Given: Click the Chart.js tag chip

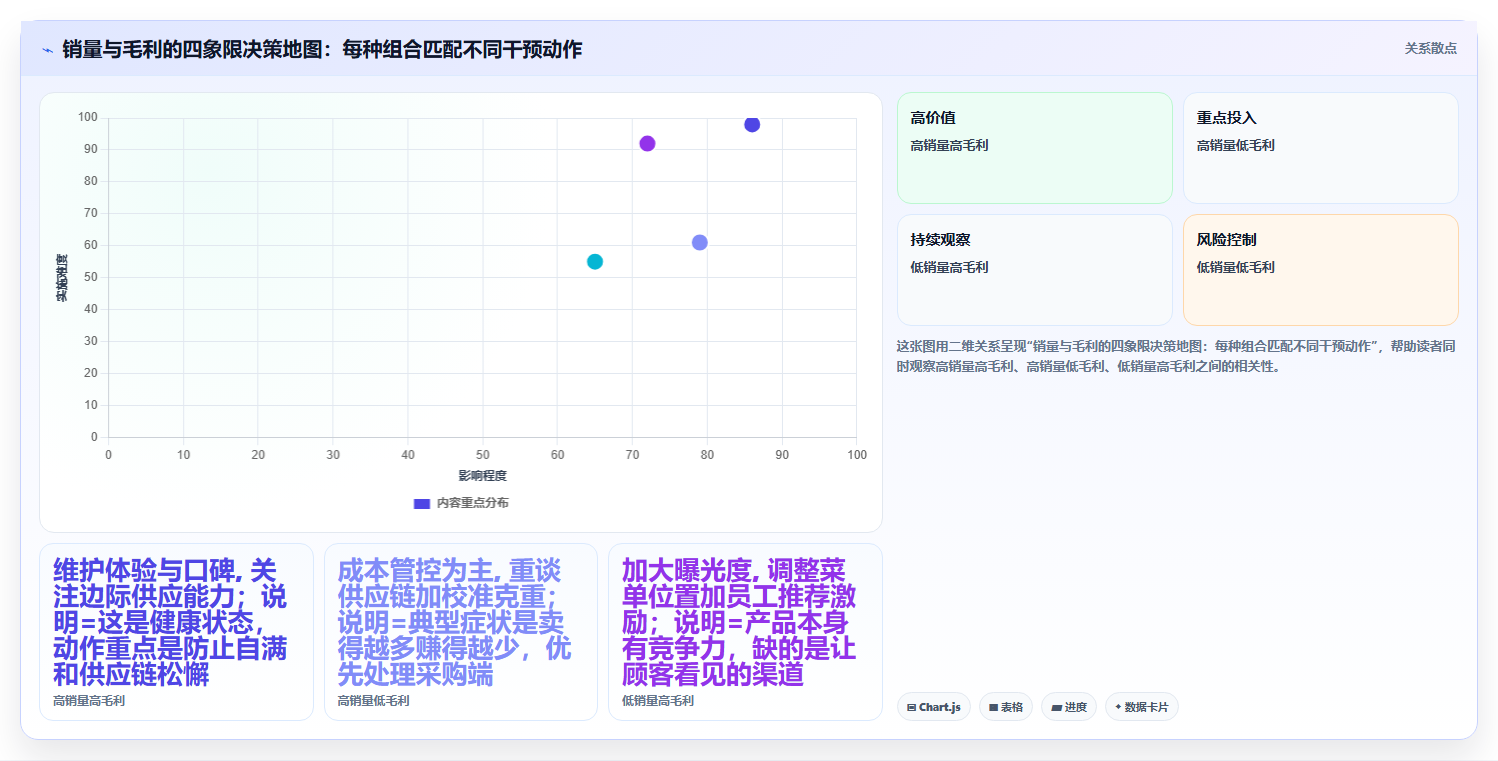Looking at the screenshot, I should click(x=933, y=707).
